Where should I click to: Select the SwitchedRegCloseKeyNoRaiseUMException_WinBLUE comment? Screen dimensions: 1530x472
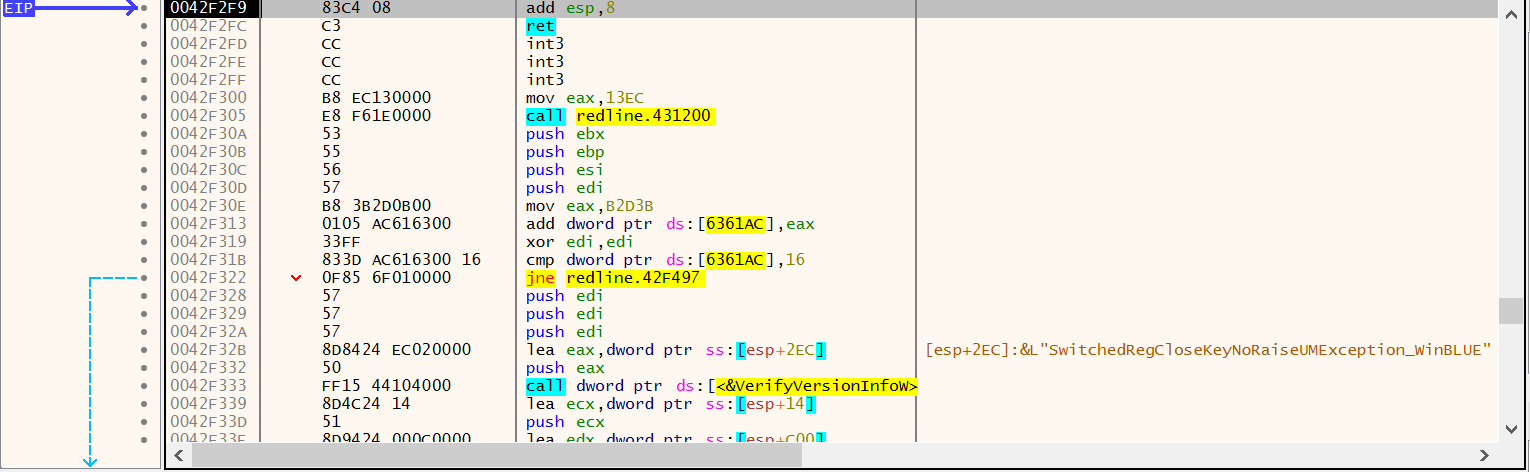point(1210,350)
